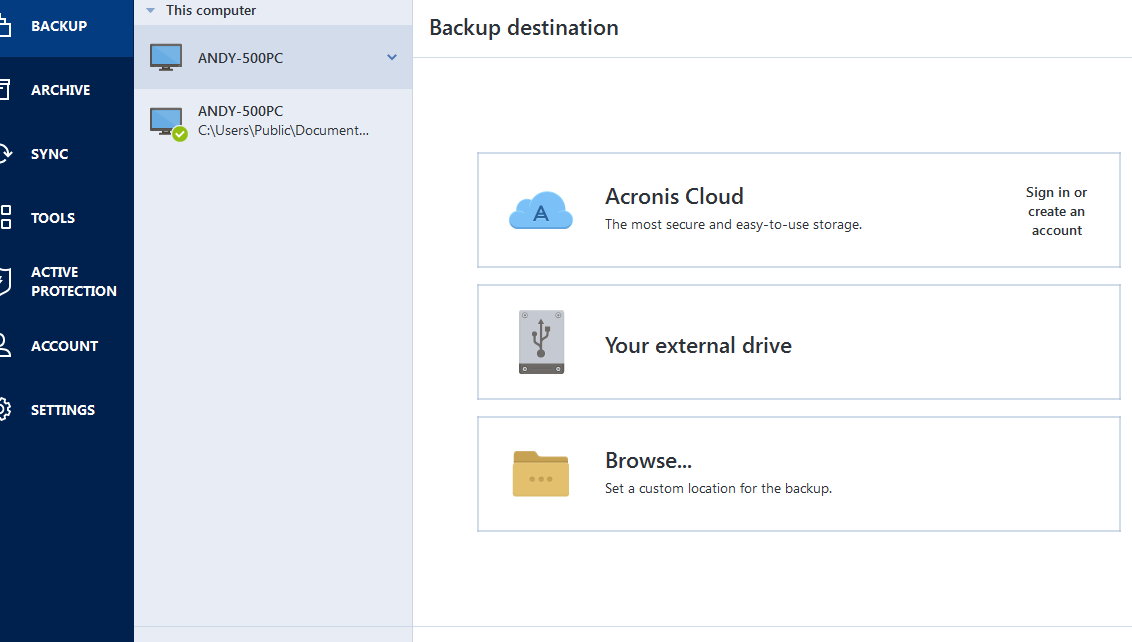Choose Your external drive as destination
Viewport: 1132px width, 642px height.
click(698, 346)
